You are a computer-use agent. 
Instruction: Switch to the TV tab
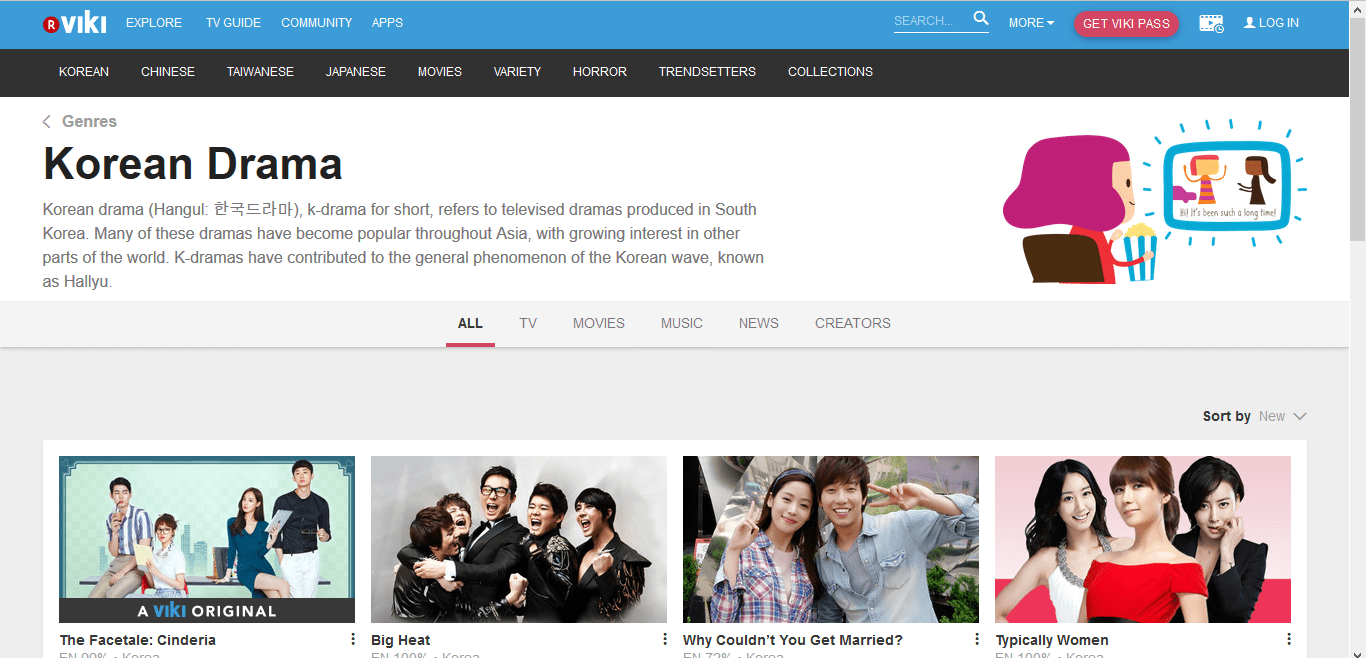[x=528, y=323]
